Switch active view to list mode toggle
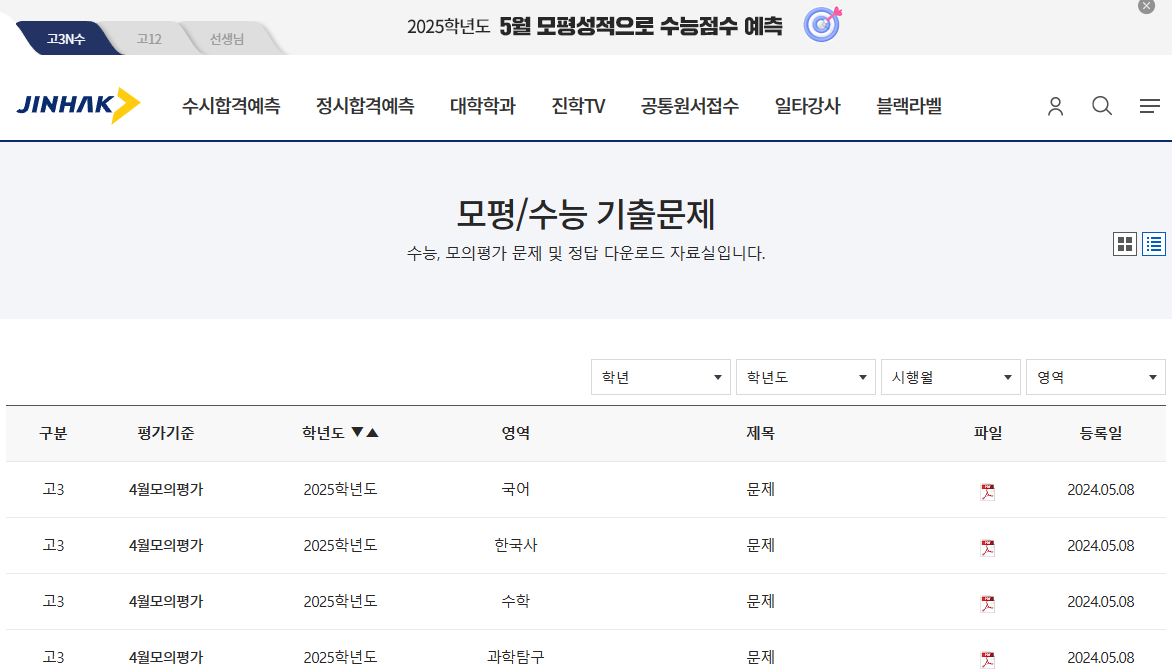This screenshot has width=1172, height=671. pos(1153,243)
